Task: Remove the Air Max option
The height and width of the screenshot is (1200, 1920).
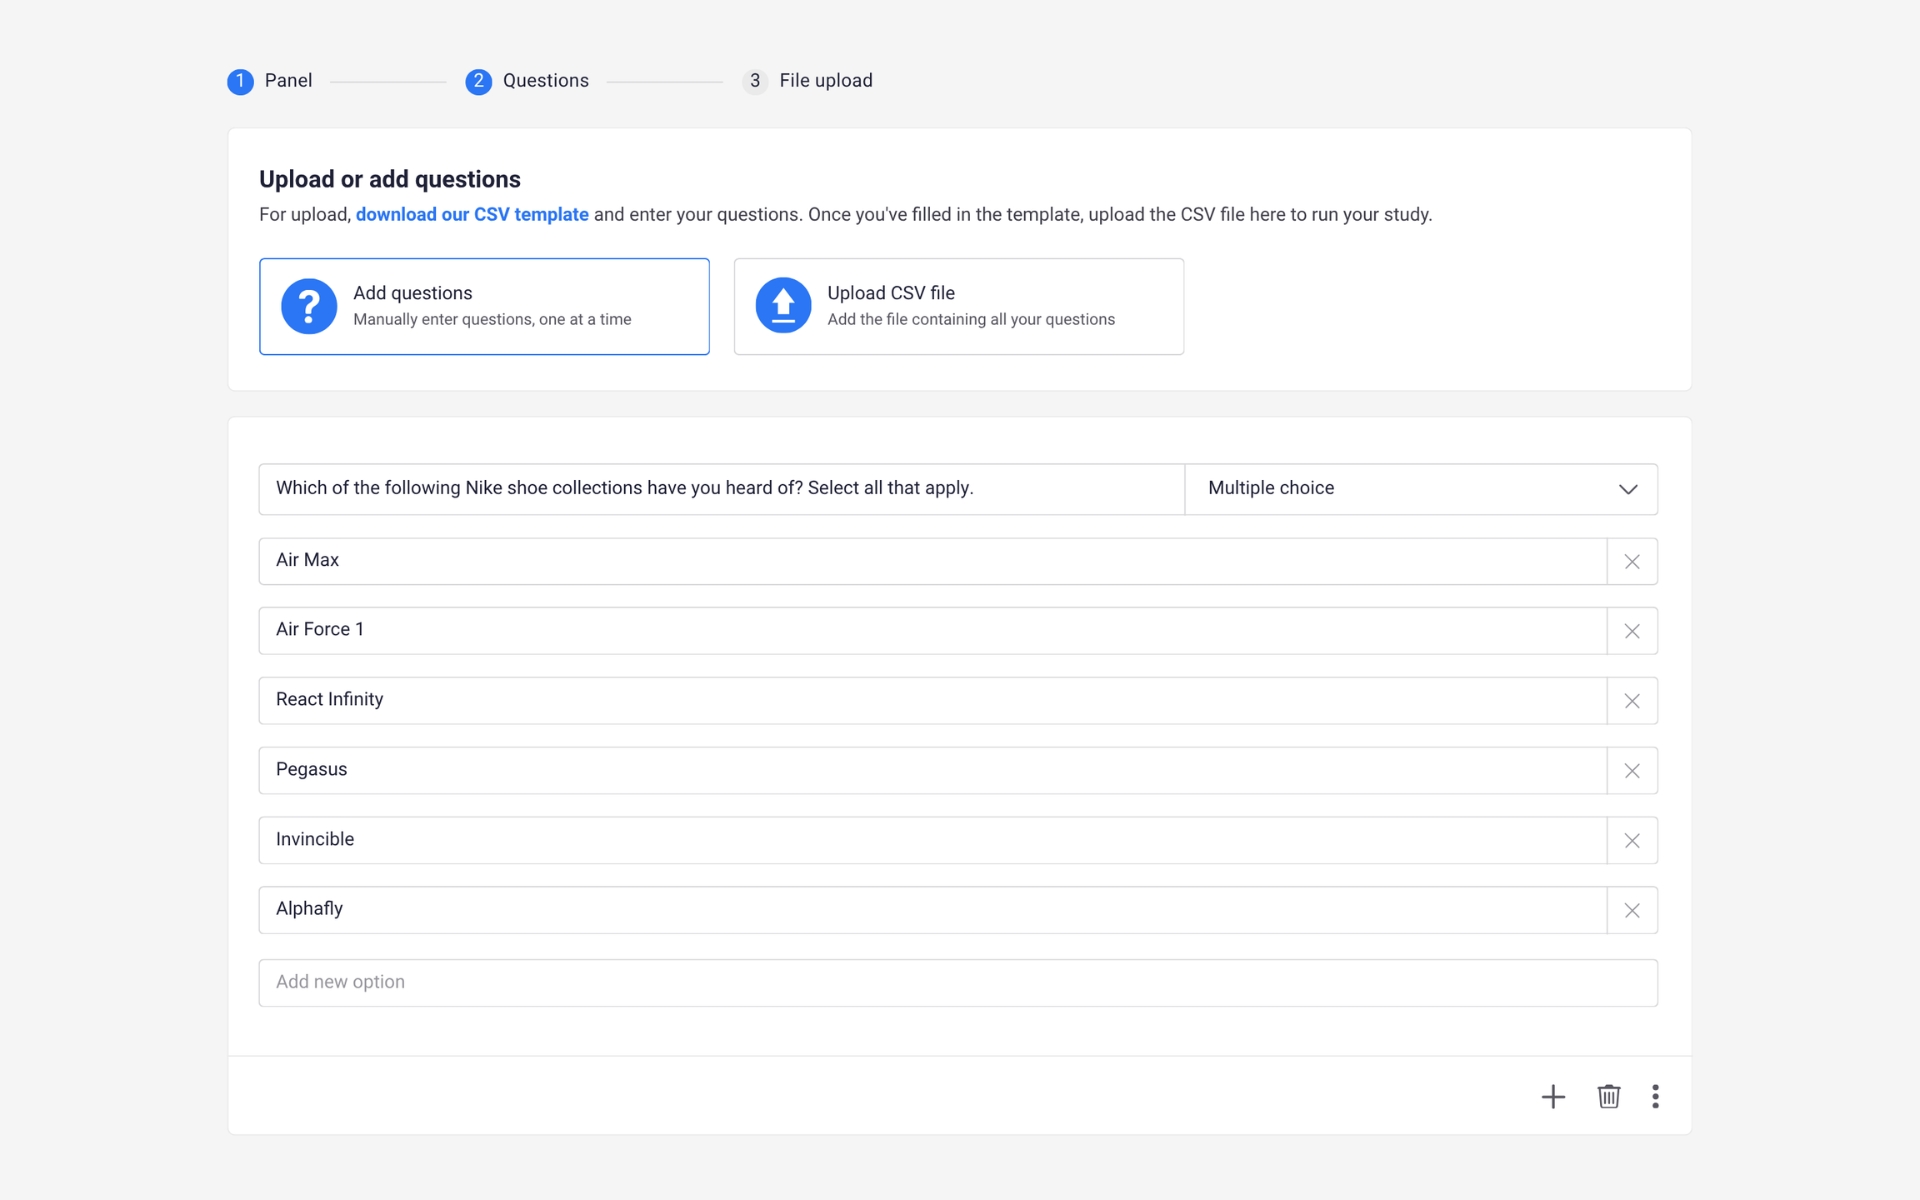Action: [x=1632, y=561]
